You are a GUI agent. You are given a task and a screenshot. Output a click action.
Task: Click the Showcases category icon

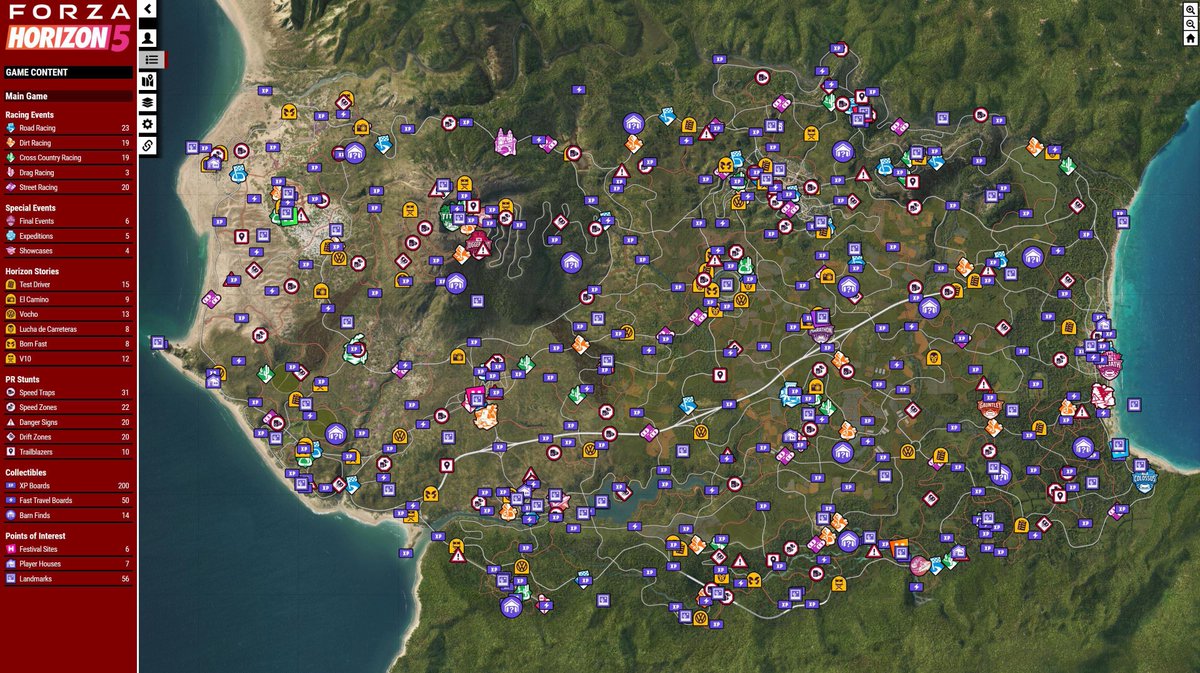pos(11,251)
